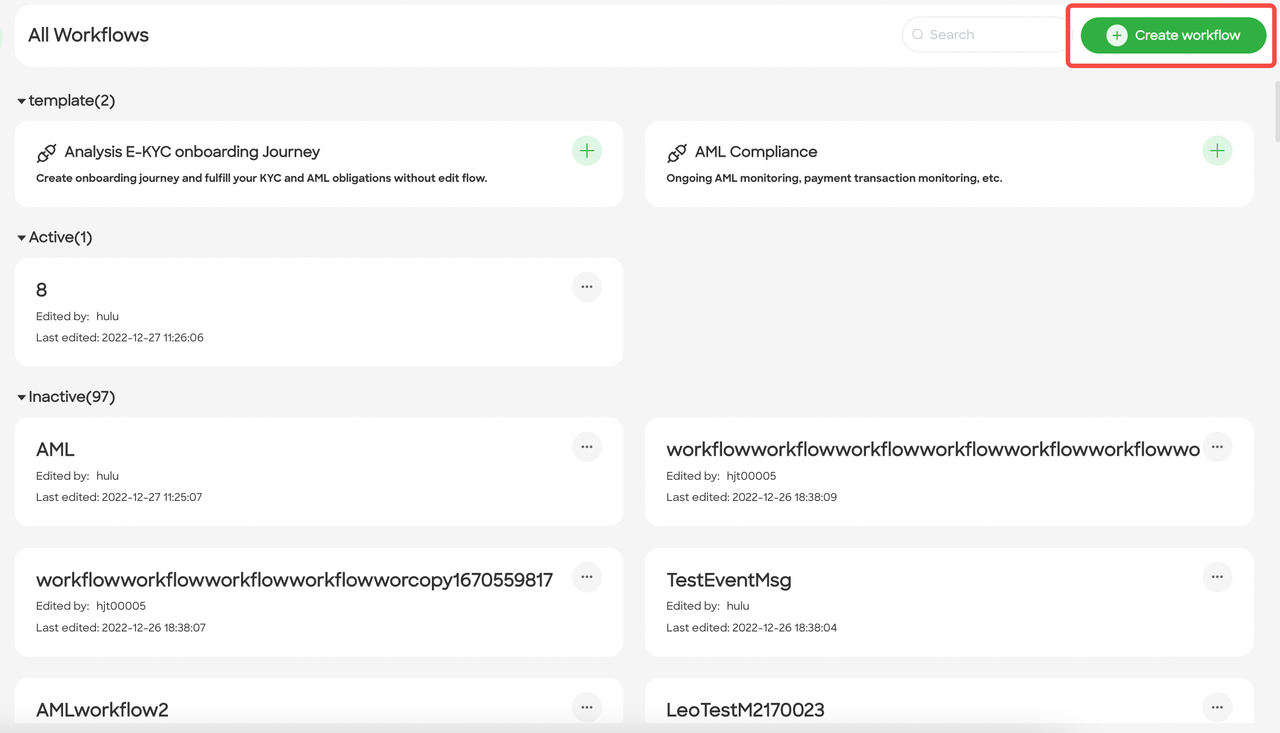
Task: Click the All Workflows heading
Action: click(88, 34)
